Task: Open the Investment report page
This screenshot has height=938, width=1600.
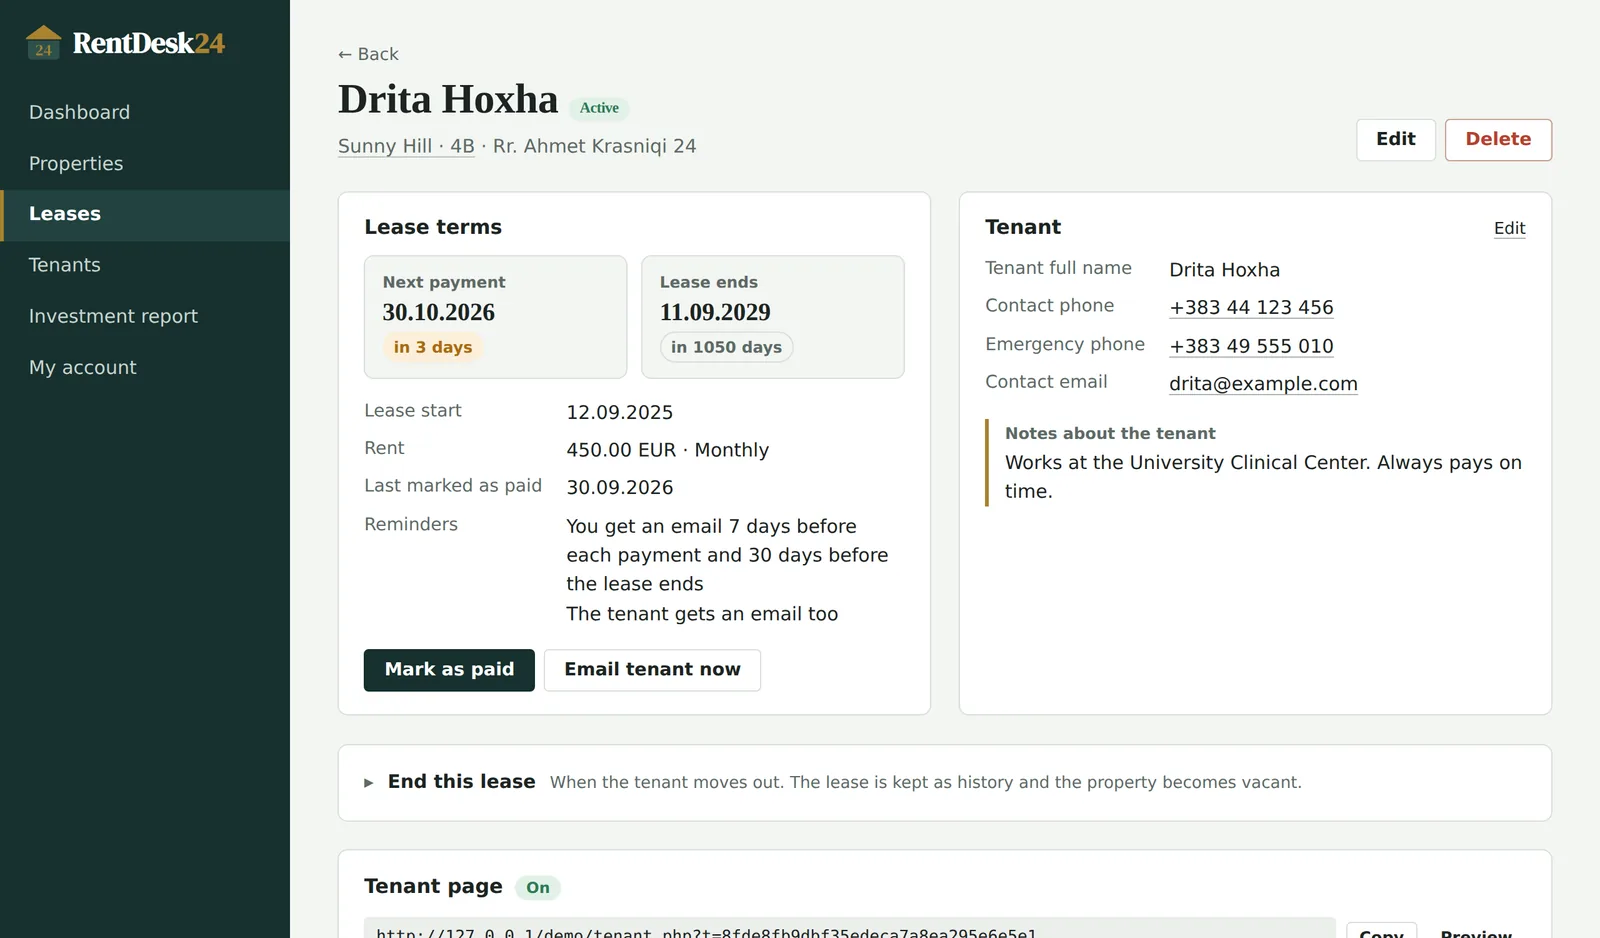Action: [145, 316]
